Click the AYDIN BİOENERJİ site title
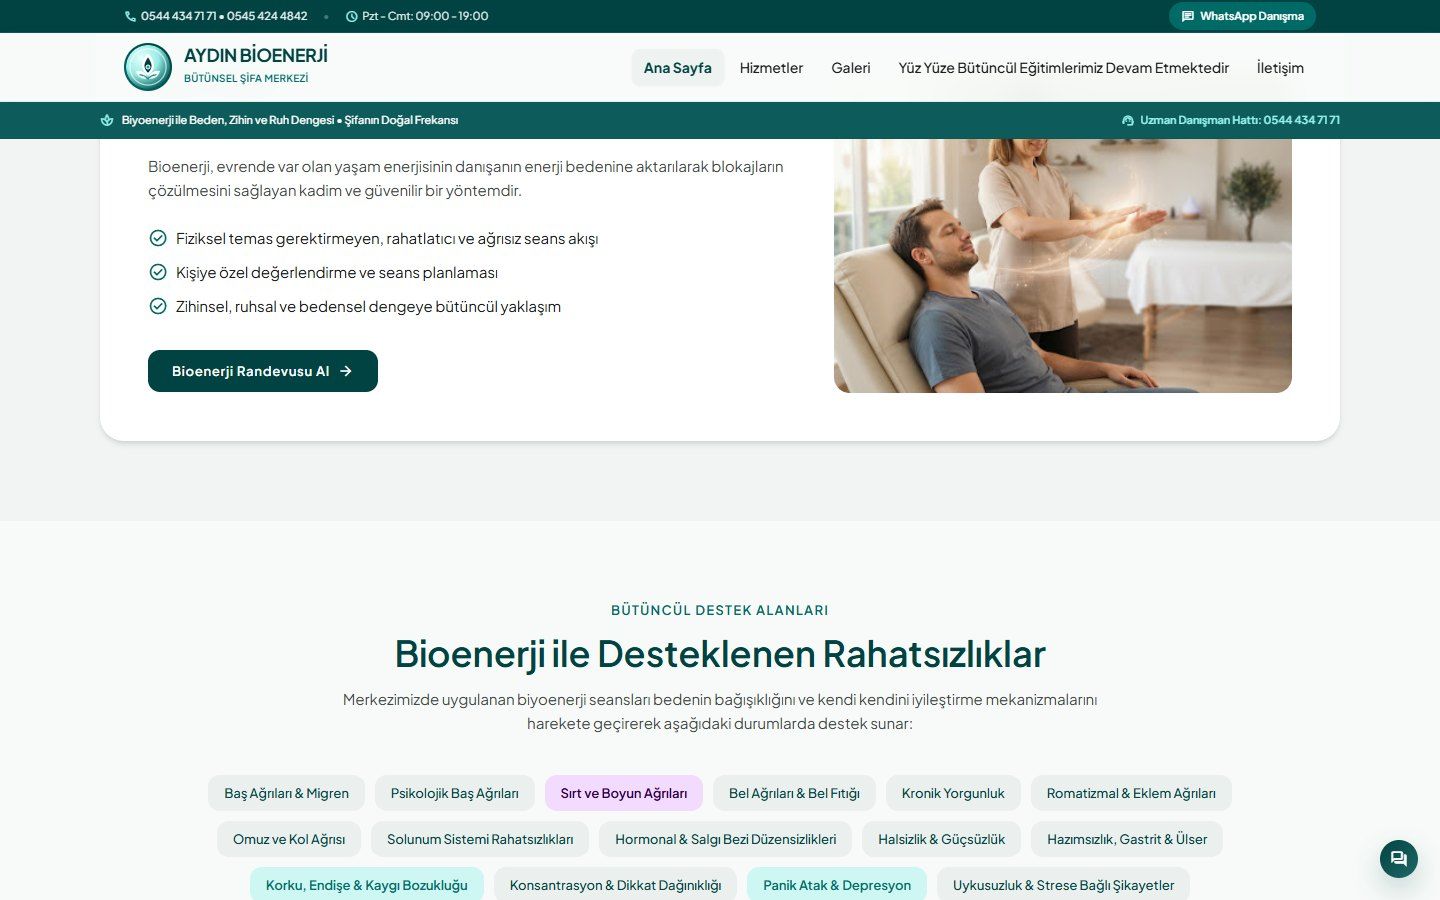Screen dimensions: 1440x900 tap(256, 55)
